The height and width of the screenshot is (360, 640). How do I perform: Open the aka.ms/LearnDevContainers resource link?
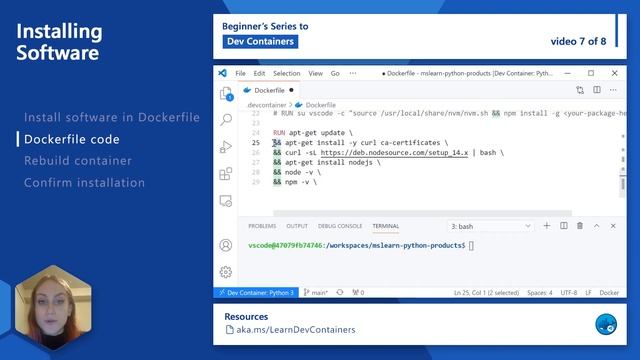[x=296, y=330]
